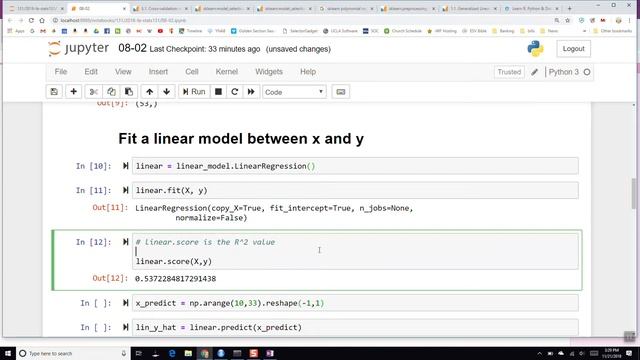Show hidden system tray icons chevron
This screenshot has height=360, width=640.
tap(540, 353)
